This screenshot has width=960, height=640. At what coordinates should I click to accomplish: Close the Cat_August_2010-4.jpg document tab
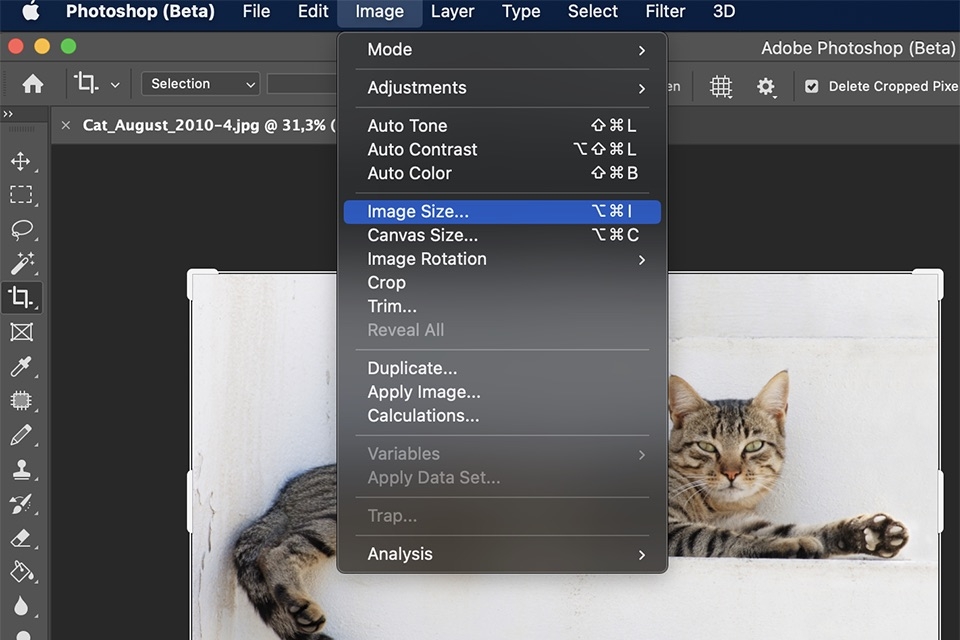[66, 125]
